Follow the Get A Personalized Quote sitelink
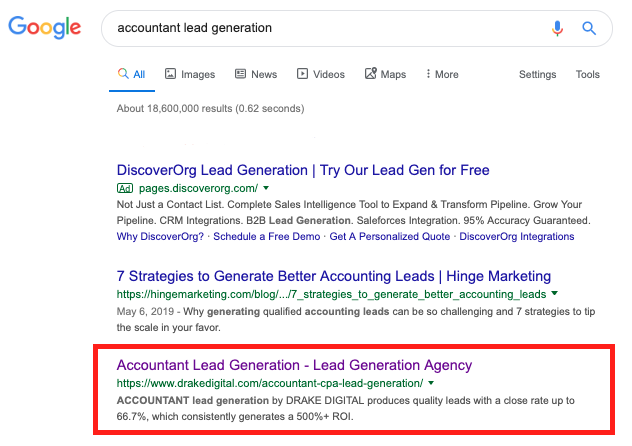This screenshot has width=632, height=446. click(390, 236)
